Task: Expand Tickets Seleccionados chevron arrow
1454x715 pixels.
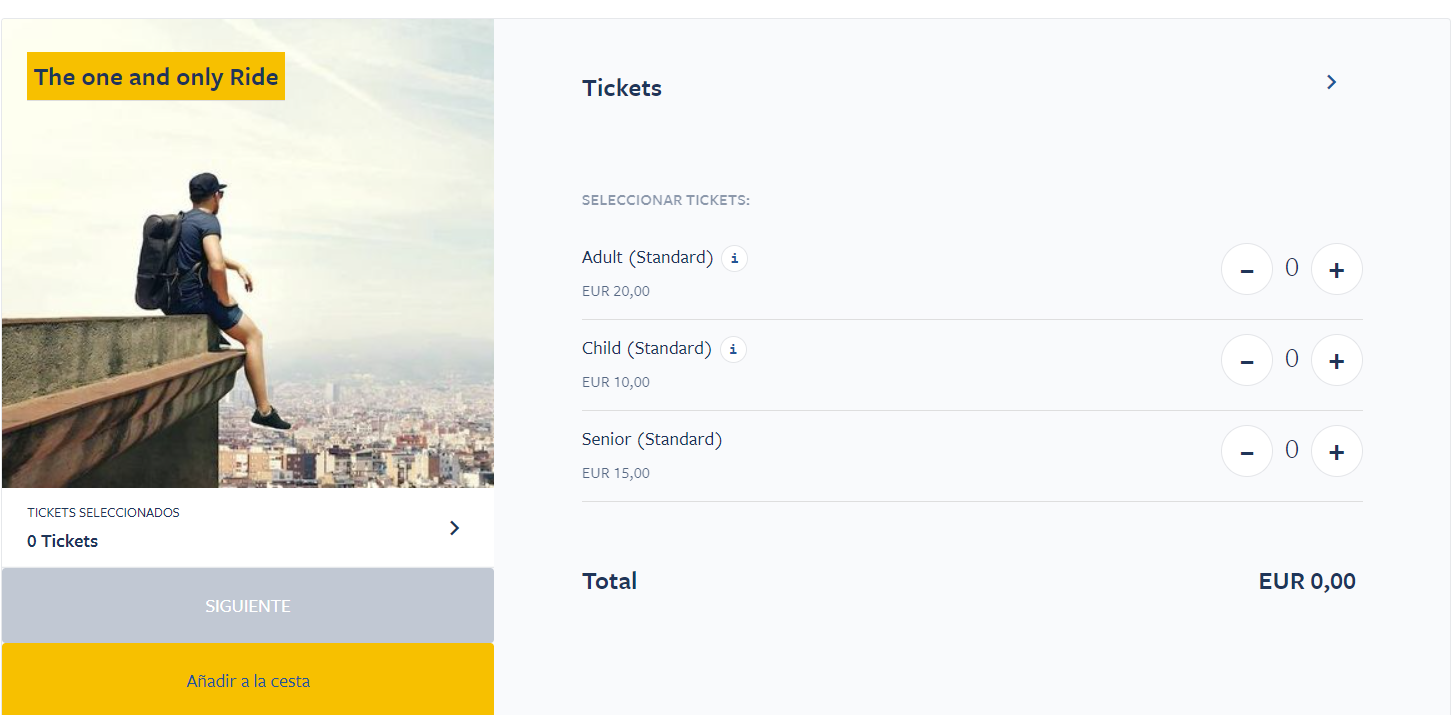Action: pos(454,528)
